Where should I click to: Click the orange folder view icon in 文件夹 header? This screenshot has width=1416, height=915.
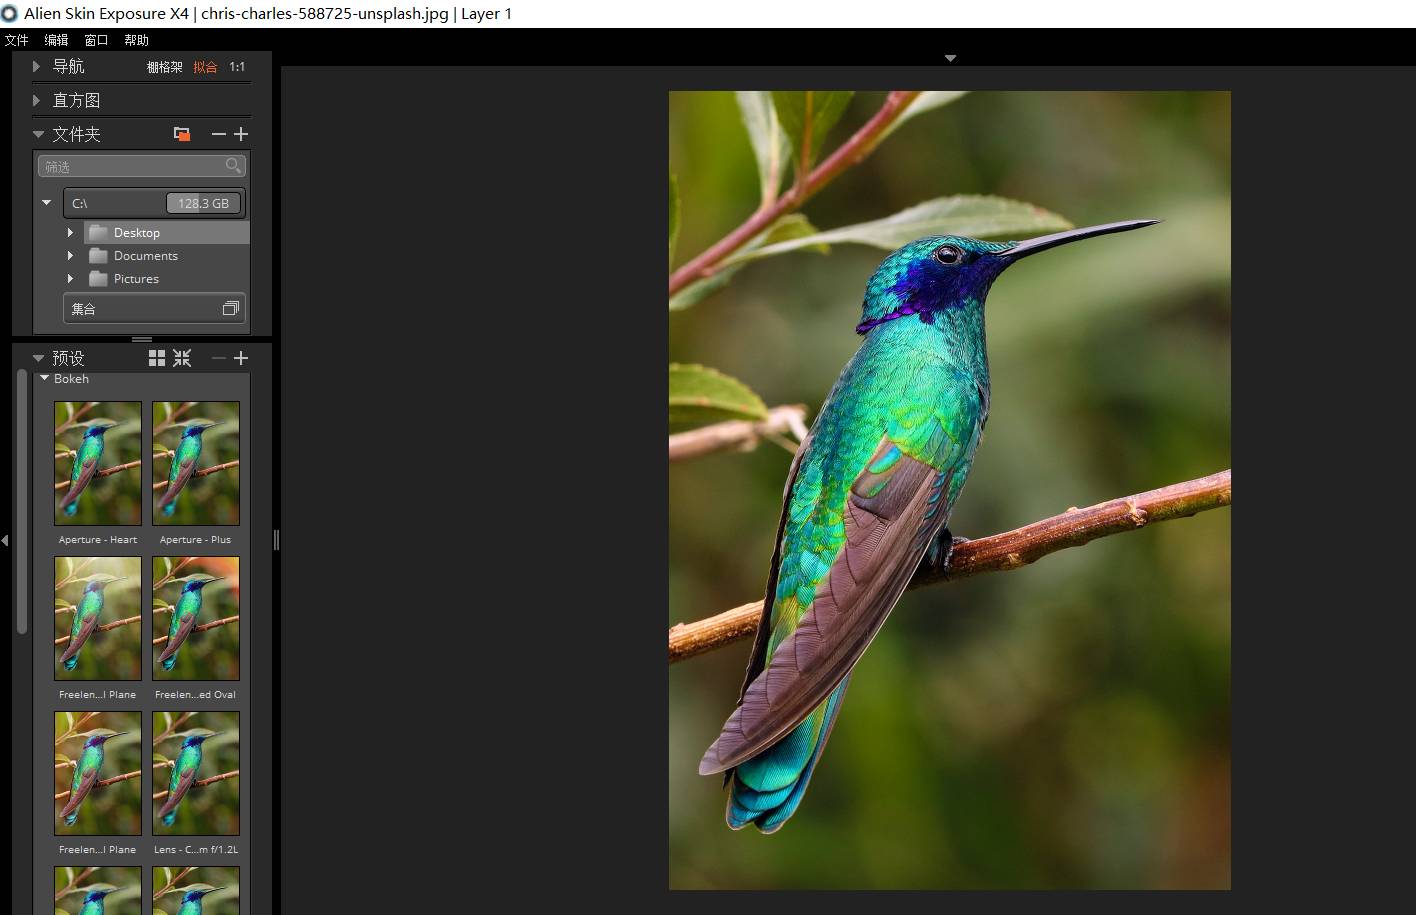[x=182, y=134]
